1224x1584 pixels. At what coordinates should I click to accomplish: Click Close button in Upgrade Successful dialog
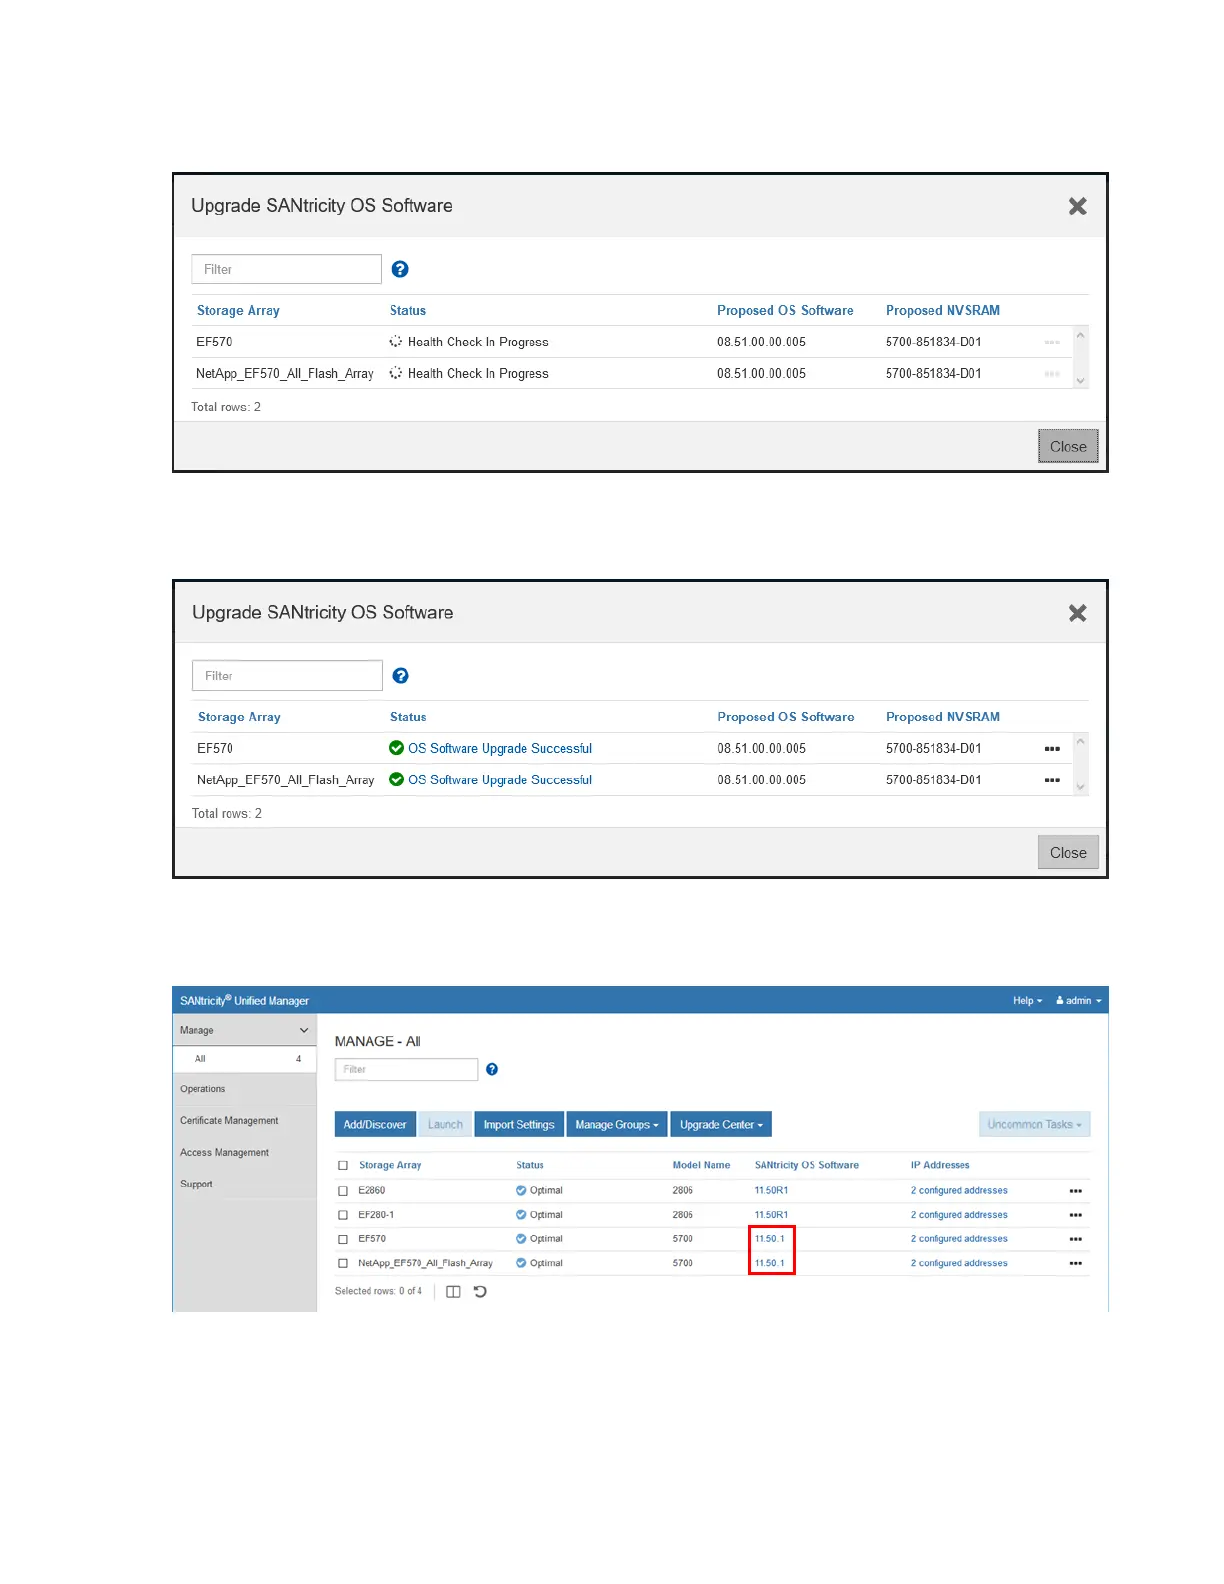coord(1068,853)
